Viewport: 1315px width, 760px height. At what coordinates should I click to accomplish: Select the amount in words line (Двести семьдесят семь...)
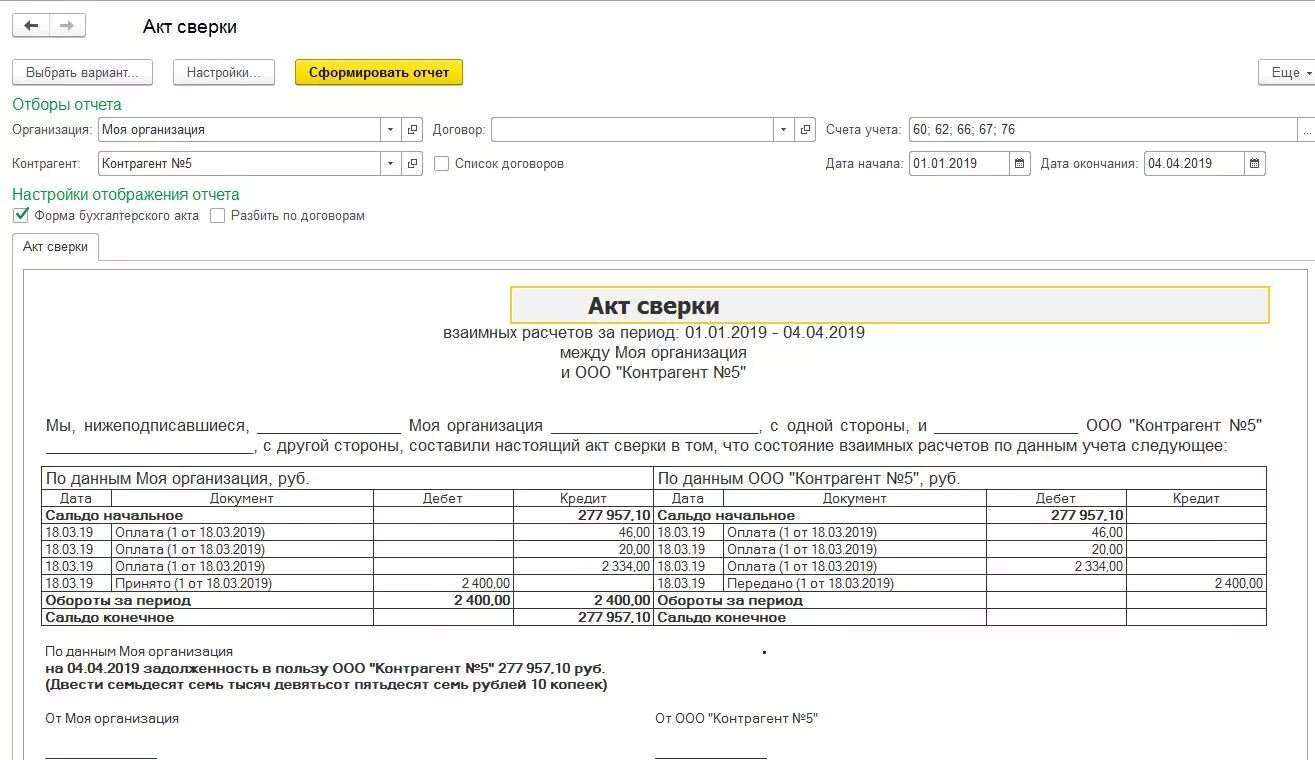pyautogui.click(x=326, y=685)
